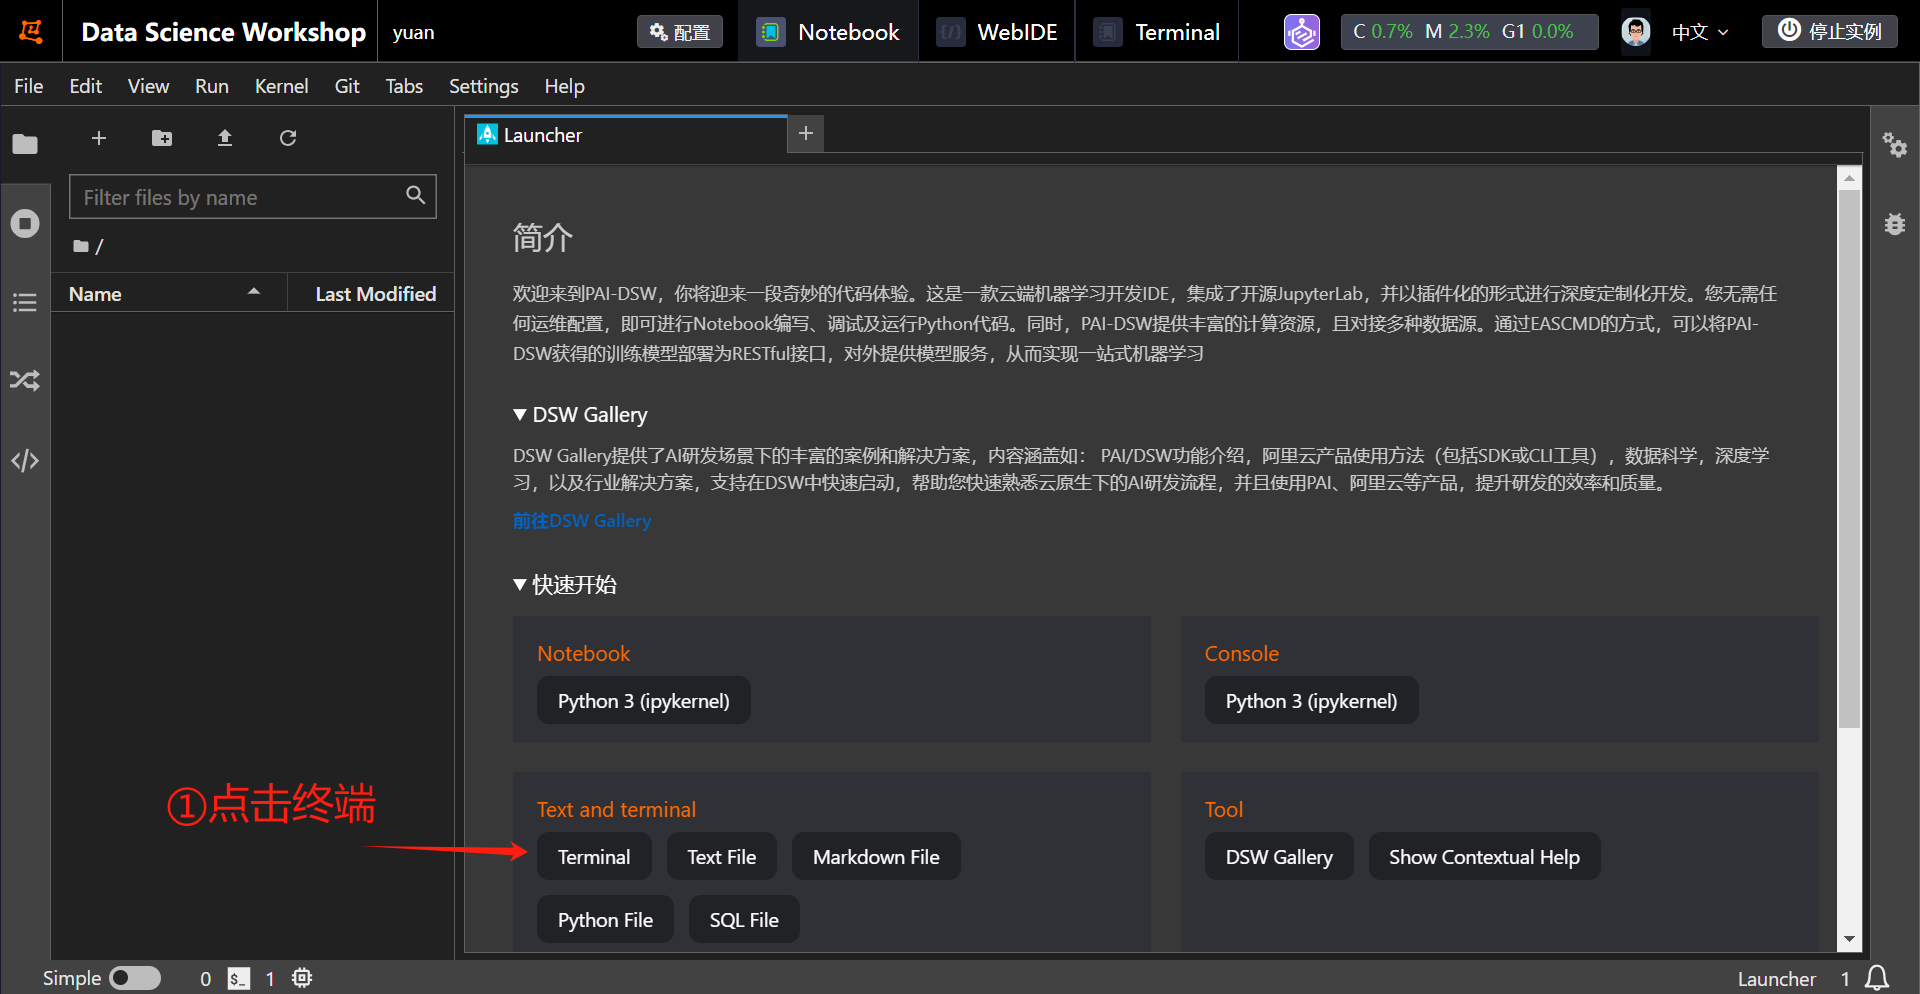1920x994 pixels.
Task: Open the Git menu
Action: tap(347, 86)
